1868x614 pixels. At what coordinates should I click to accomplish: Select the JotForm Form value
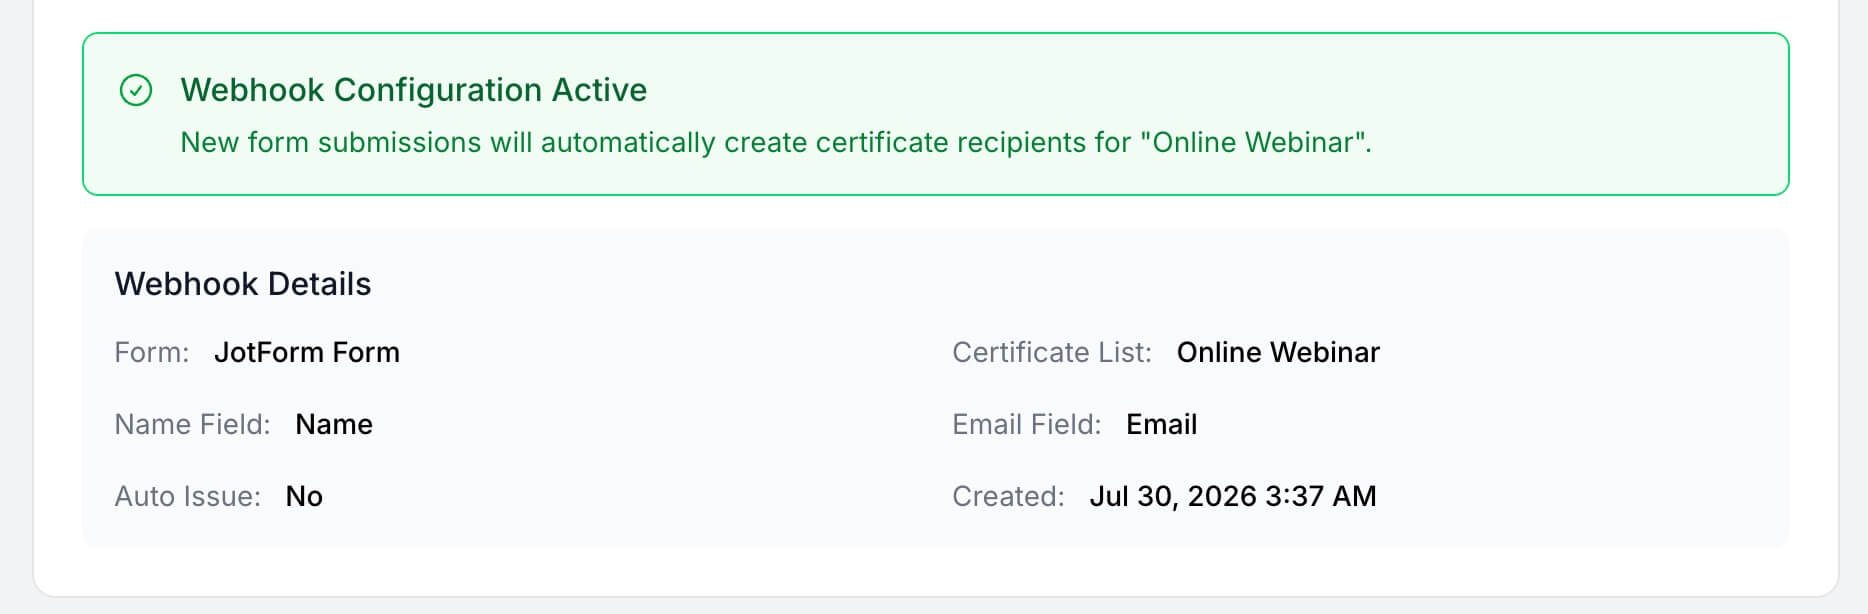coord(307,352)
